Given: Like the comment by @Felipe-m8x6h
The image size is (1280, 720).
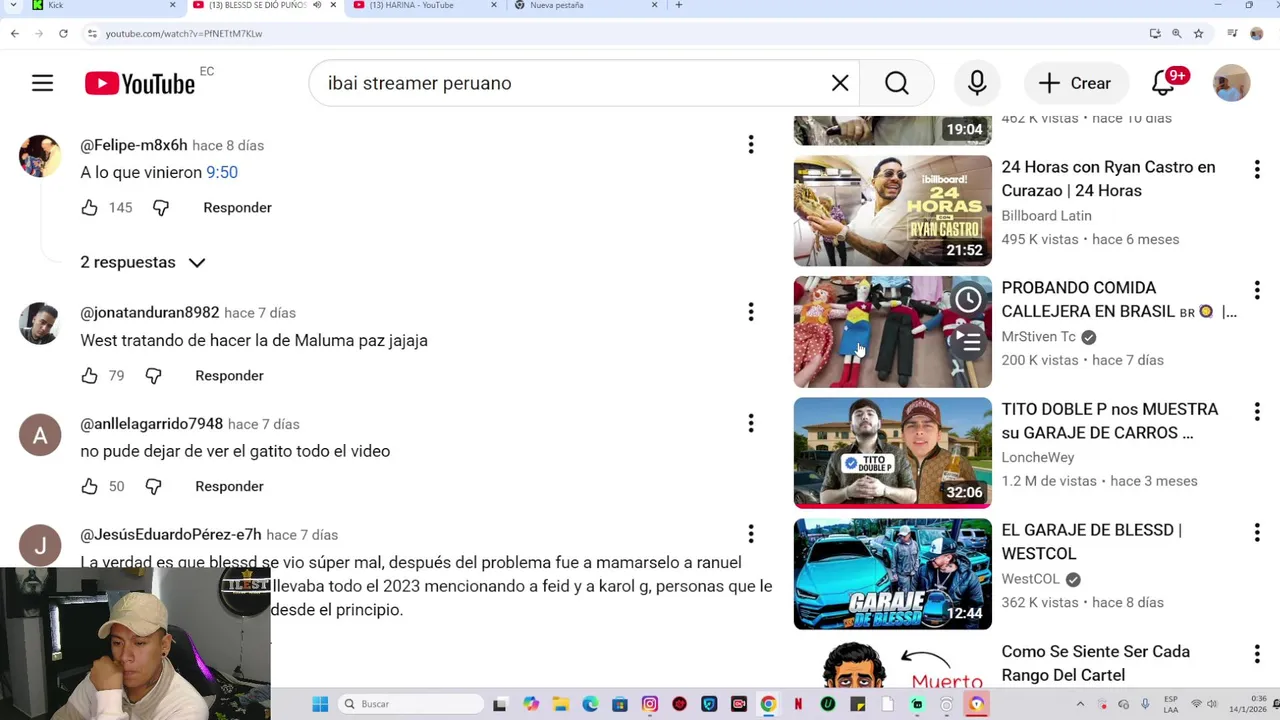Looking at the screenshot, I should click(x=89, y=207).
